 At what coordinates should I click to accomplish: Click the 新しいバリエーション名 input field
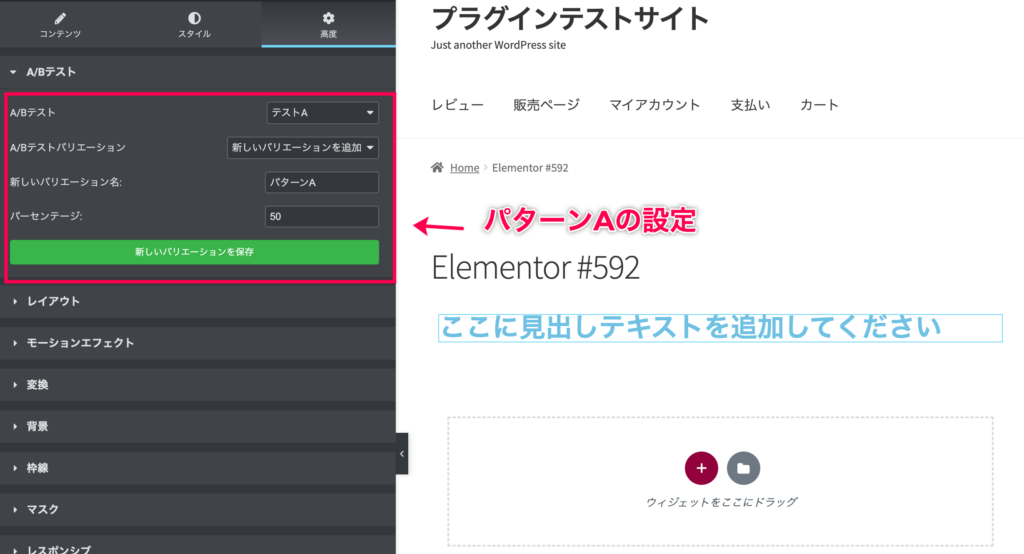322,182
